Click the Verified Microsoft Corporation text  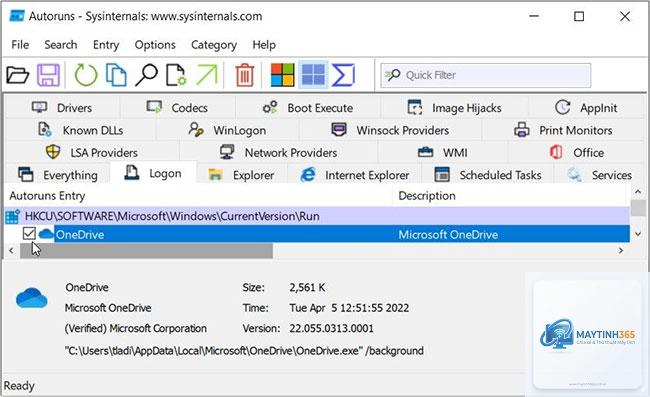(136, 328)
